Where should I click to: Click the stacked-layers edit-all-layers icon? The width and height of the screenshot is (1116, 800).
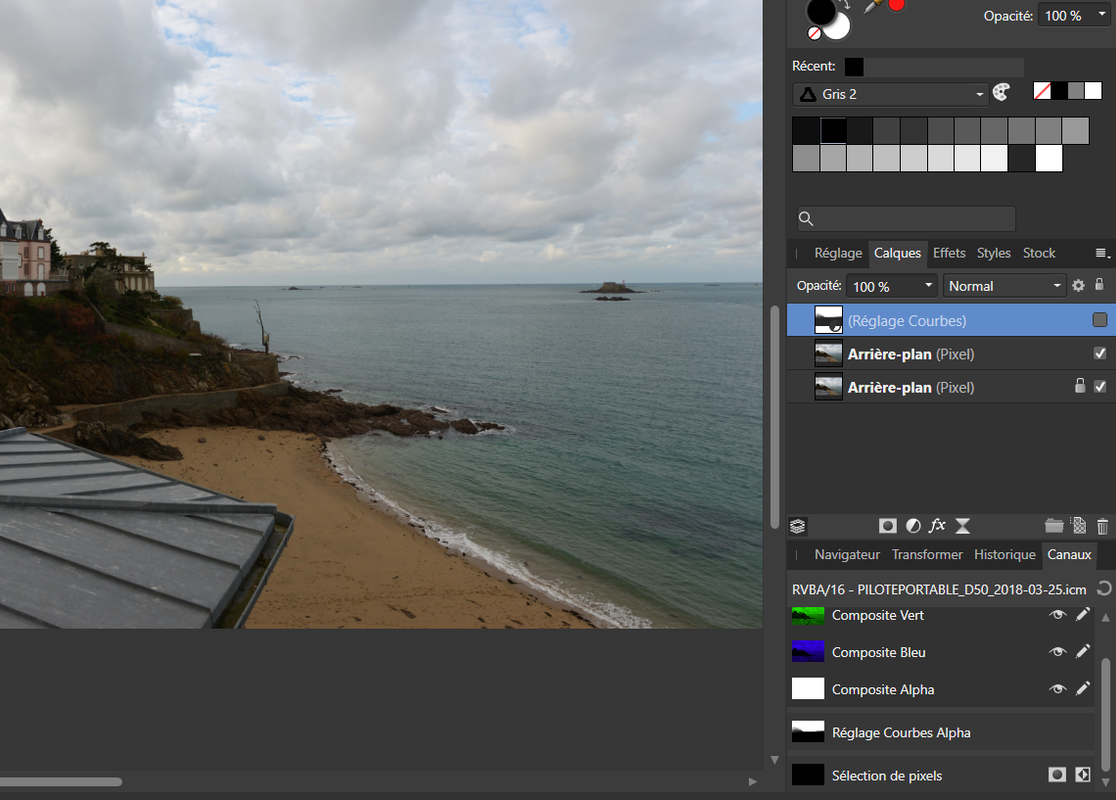click(798, 526)
